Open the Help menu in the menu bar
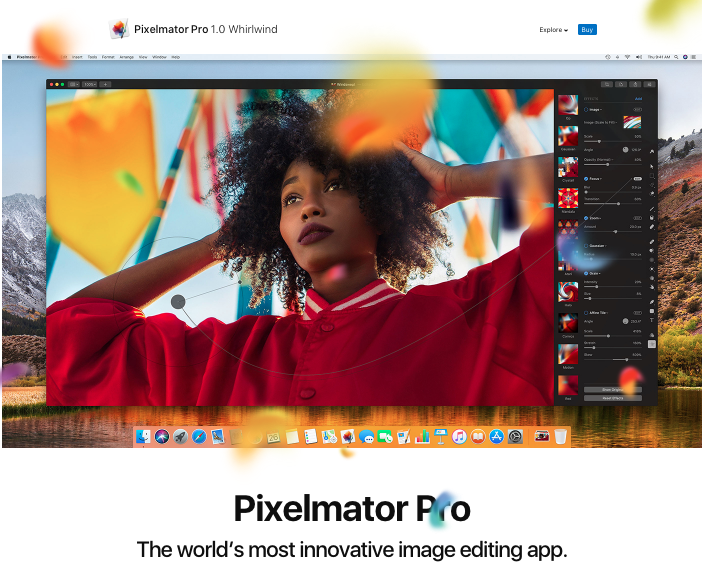This screenshot has height=576, width=702. pyautogui.click(x=176, y=57)
